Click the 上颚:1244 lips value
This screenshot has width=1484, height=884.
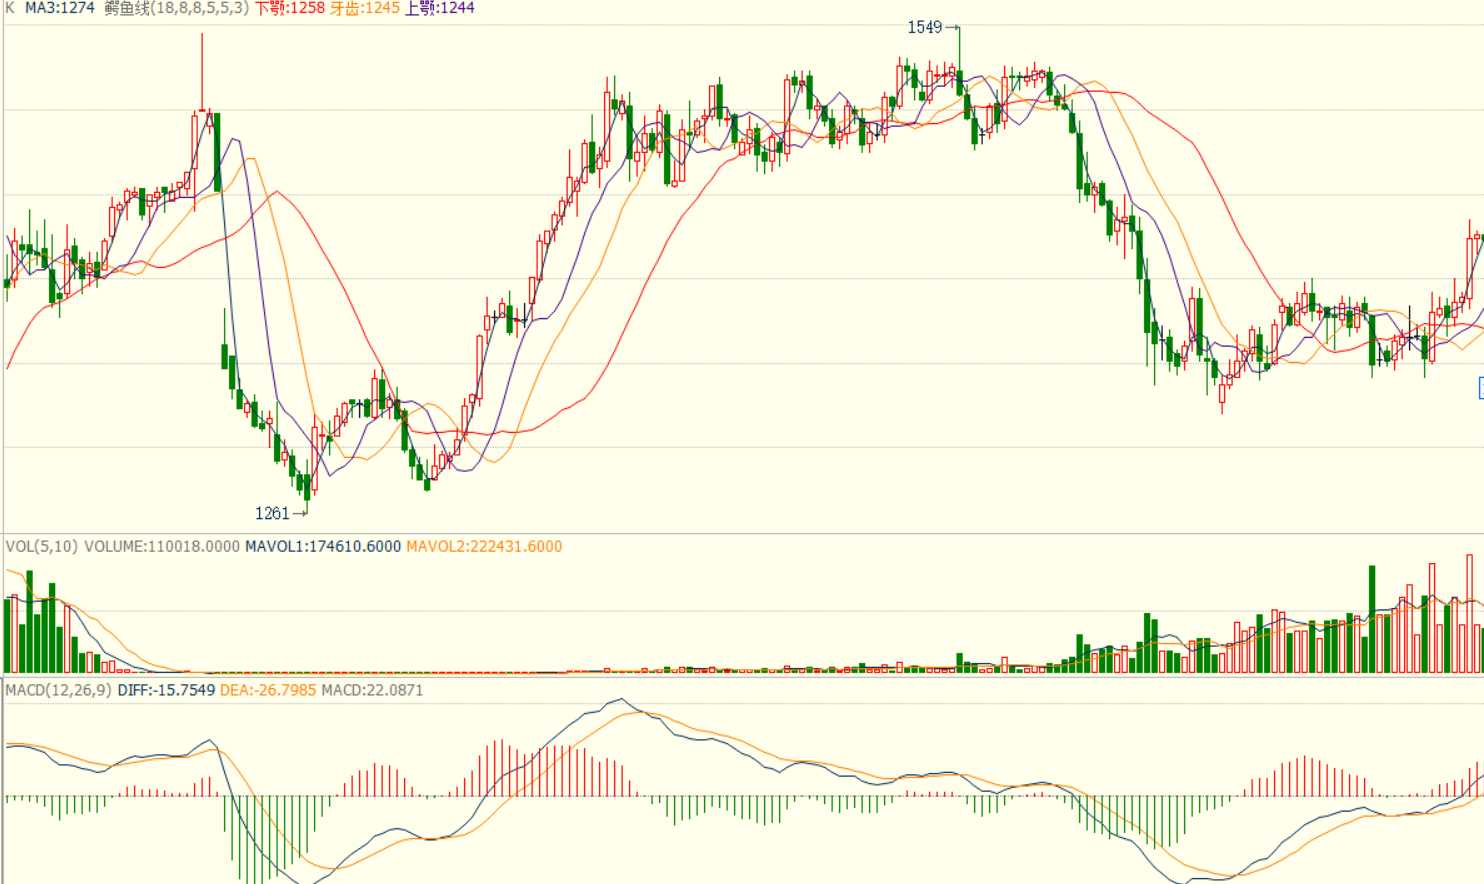pyautogui.click(x=440, y=8)
